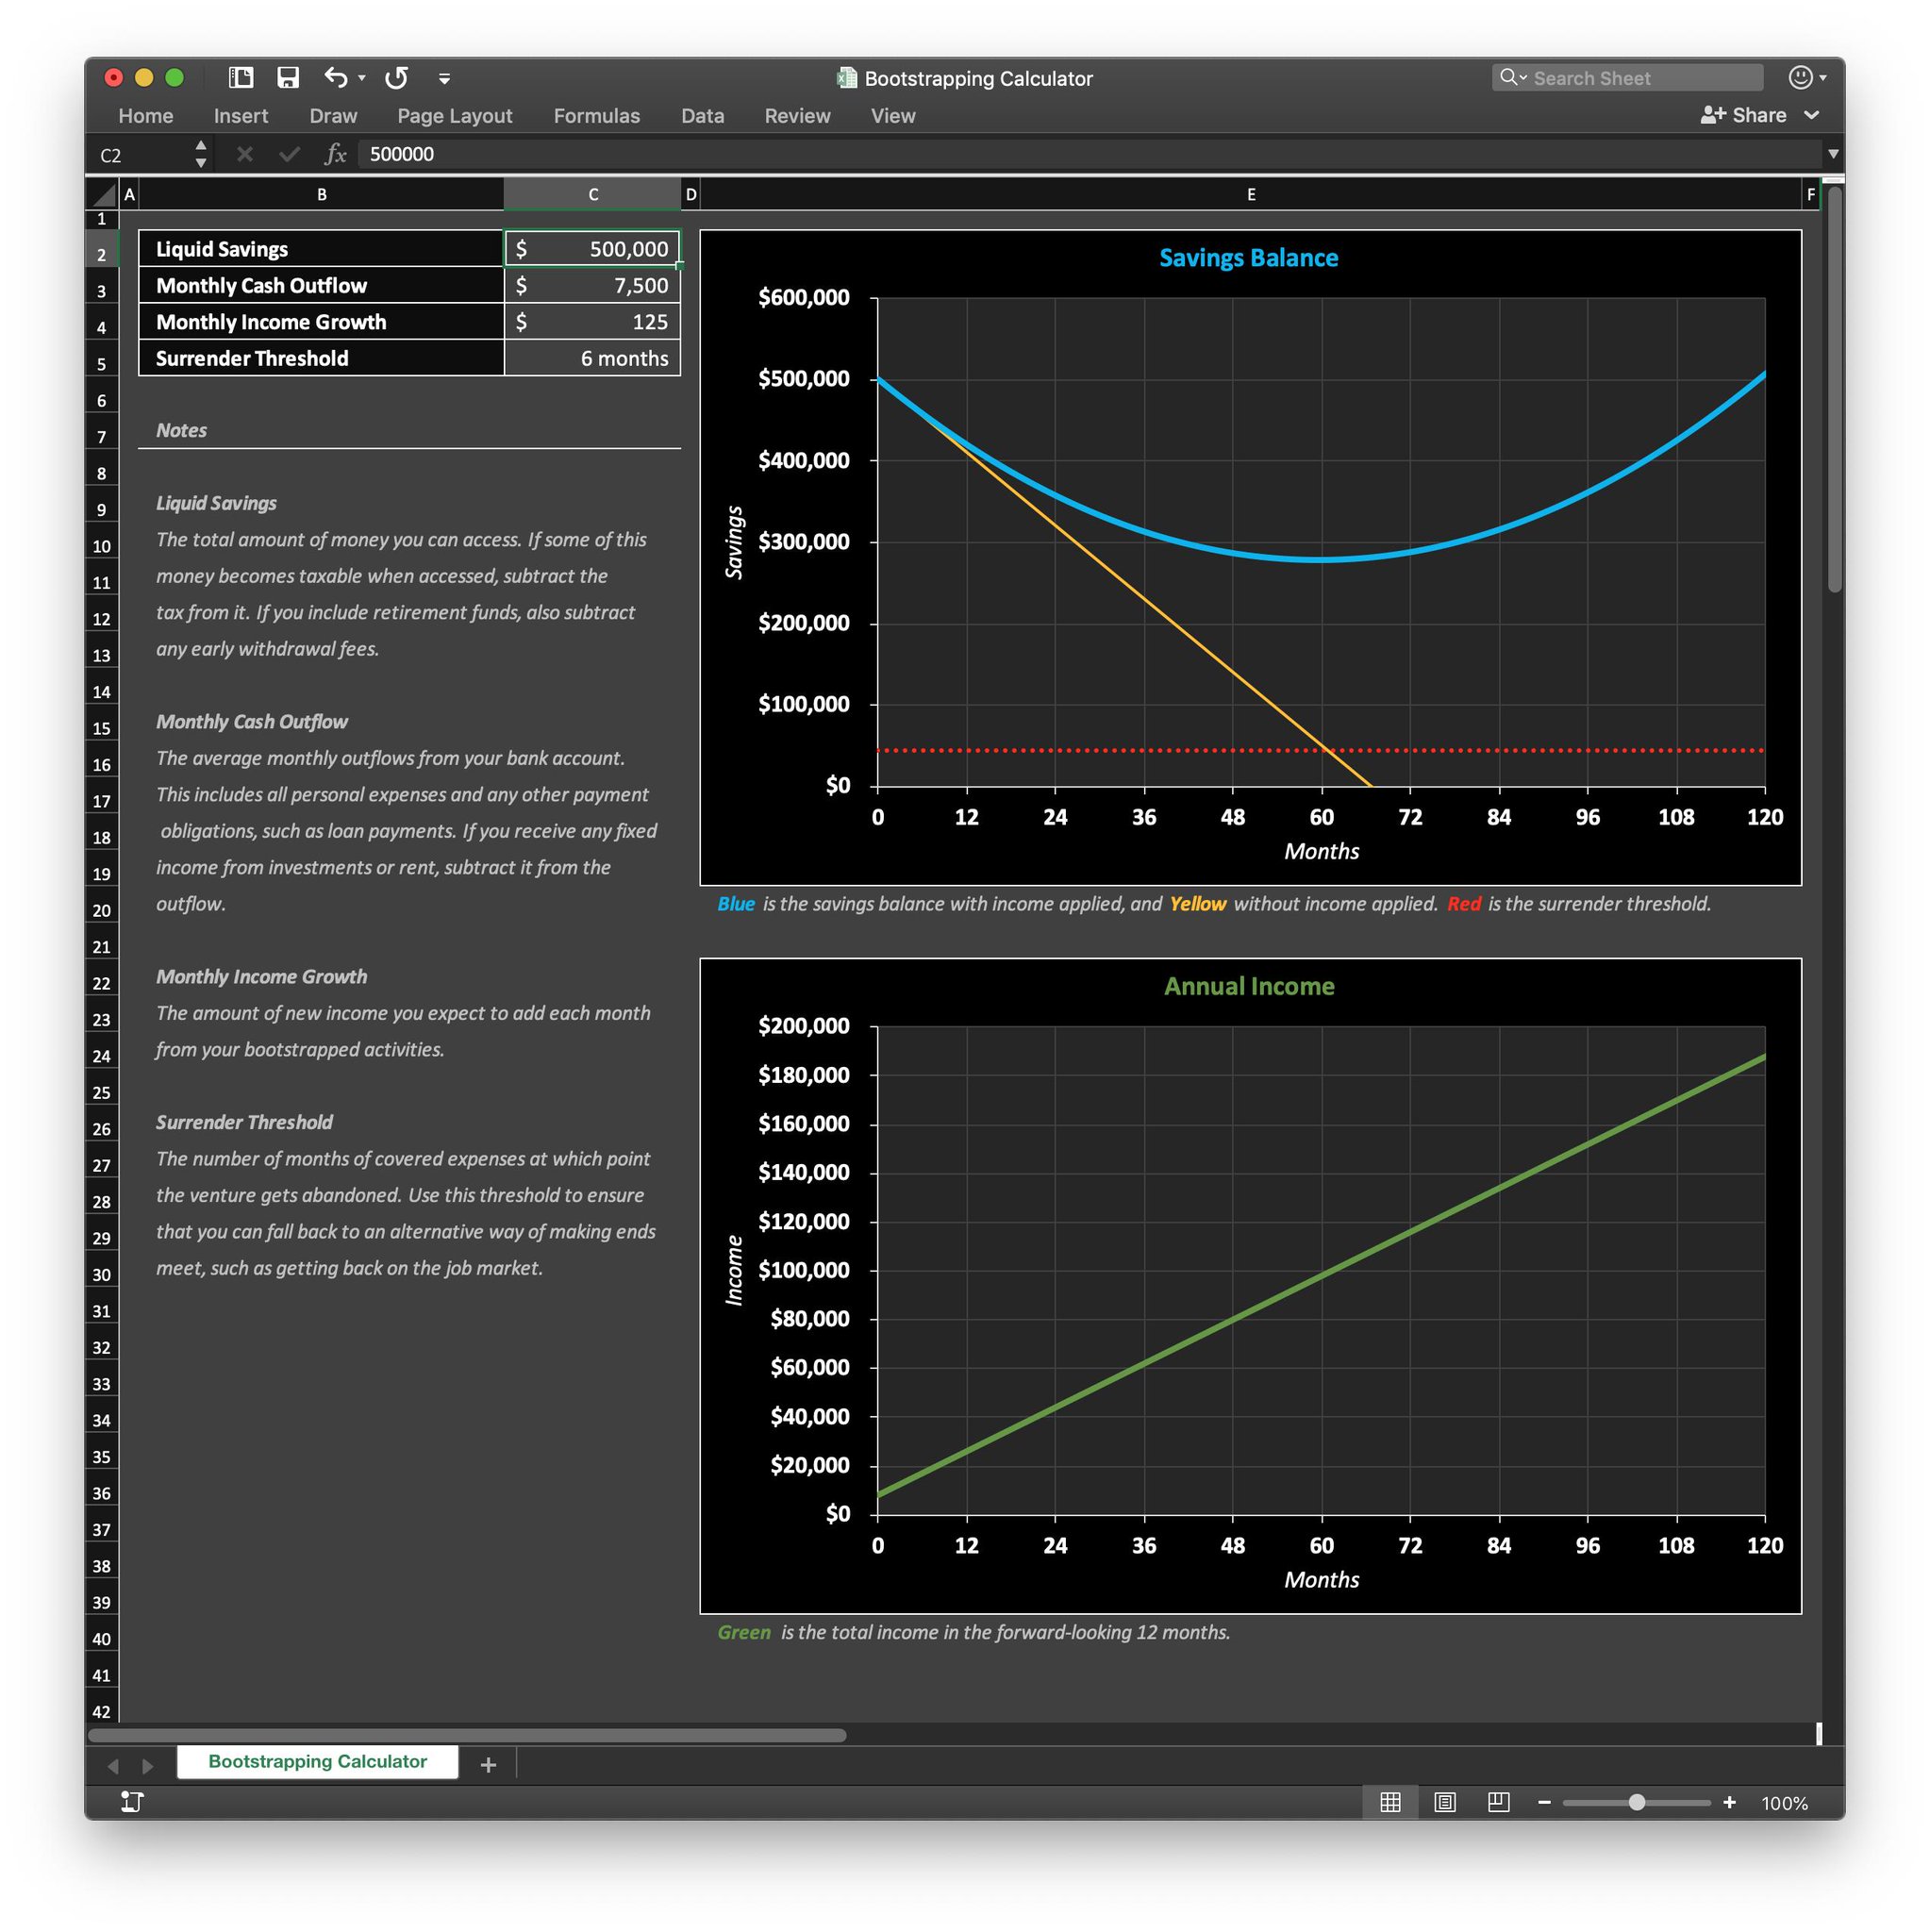Screen dimensions: 1930x1932
Task: Switch to Page Layout view from status bar
Action: pyautogui.click(x=1444, y=1803)
